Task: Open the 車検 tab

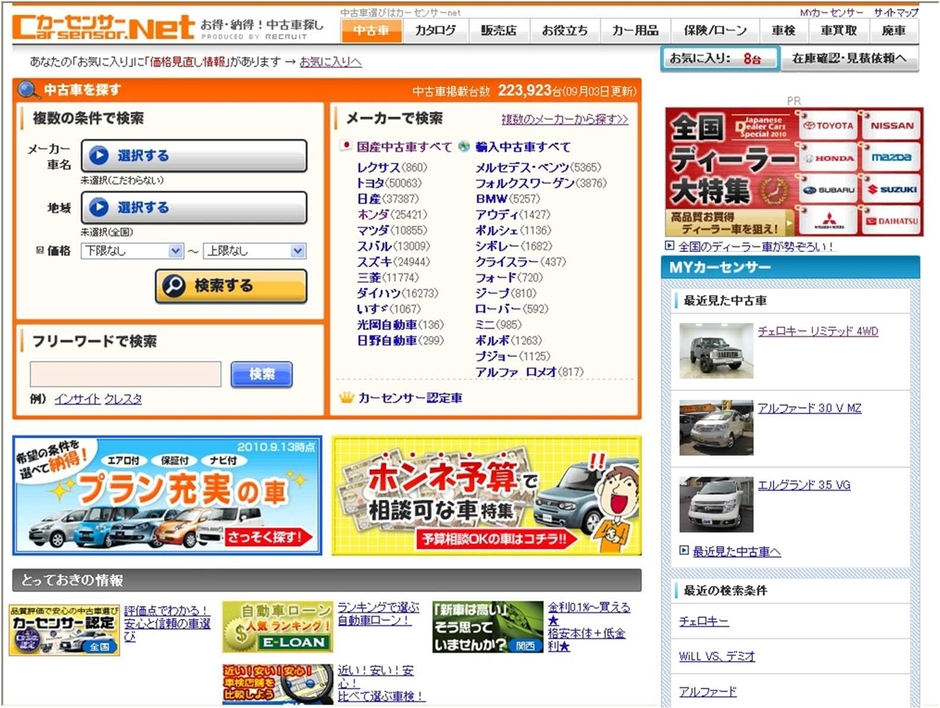Action: pos(783,31)
